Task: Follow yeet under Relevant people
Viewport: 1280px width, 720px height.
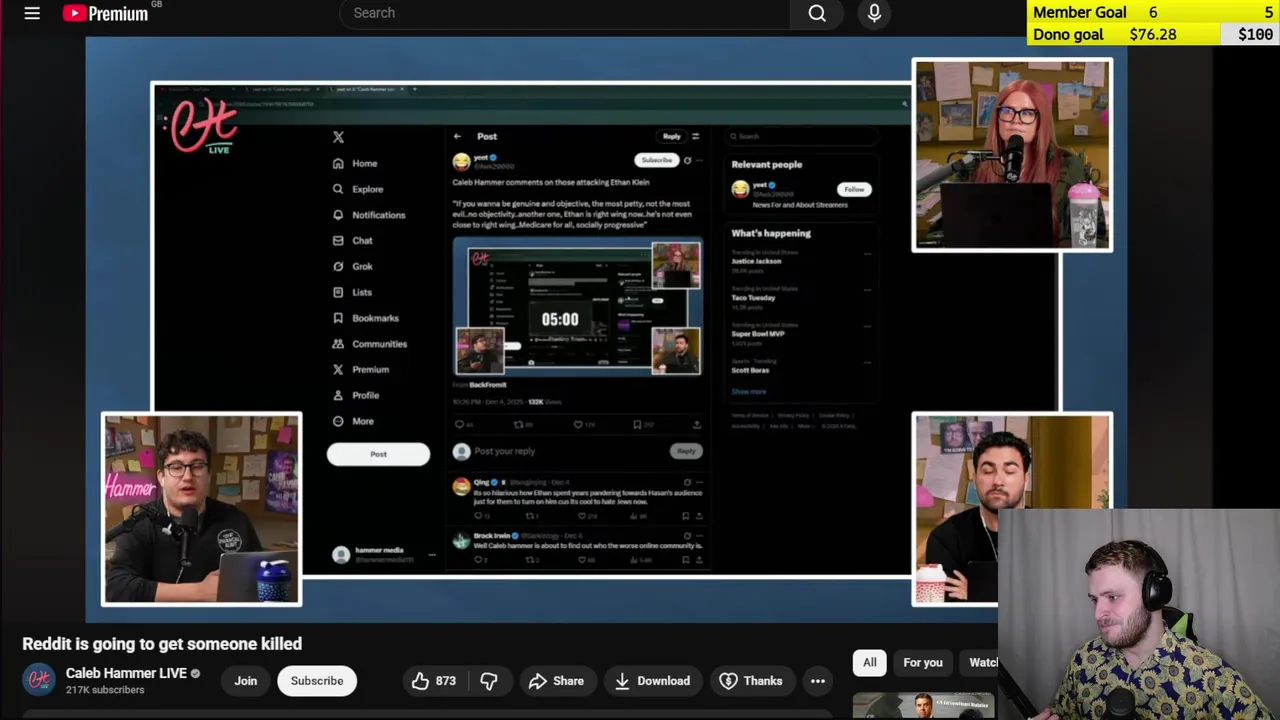Action: [x=854, y=189]
